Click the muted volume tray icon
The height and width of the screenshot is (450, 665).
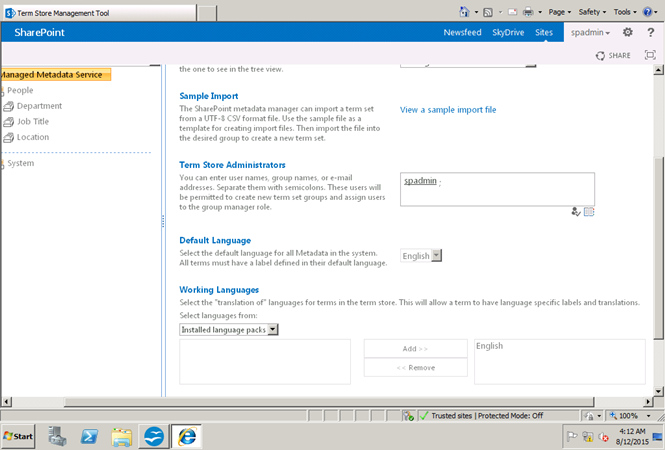pyautogui.click(x=603, y=436)
